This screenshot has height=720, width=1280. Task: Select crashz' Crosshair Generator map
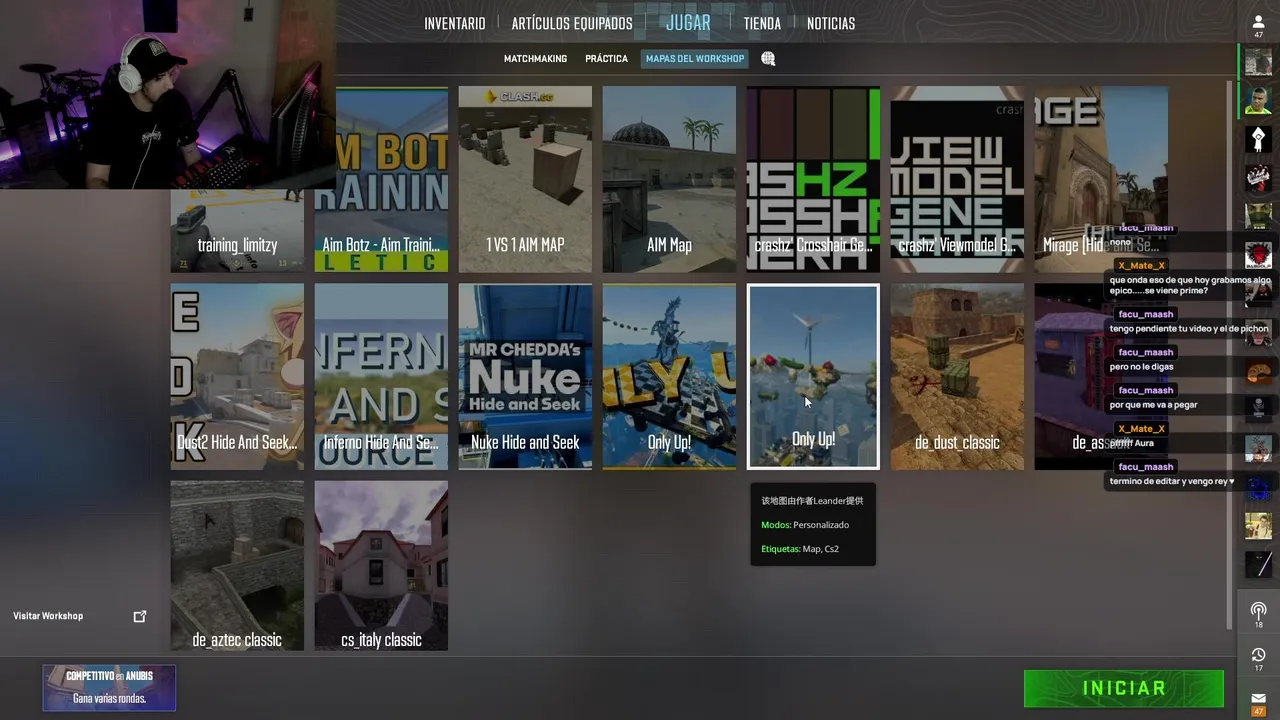pos(813,179)
